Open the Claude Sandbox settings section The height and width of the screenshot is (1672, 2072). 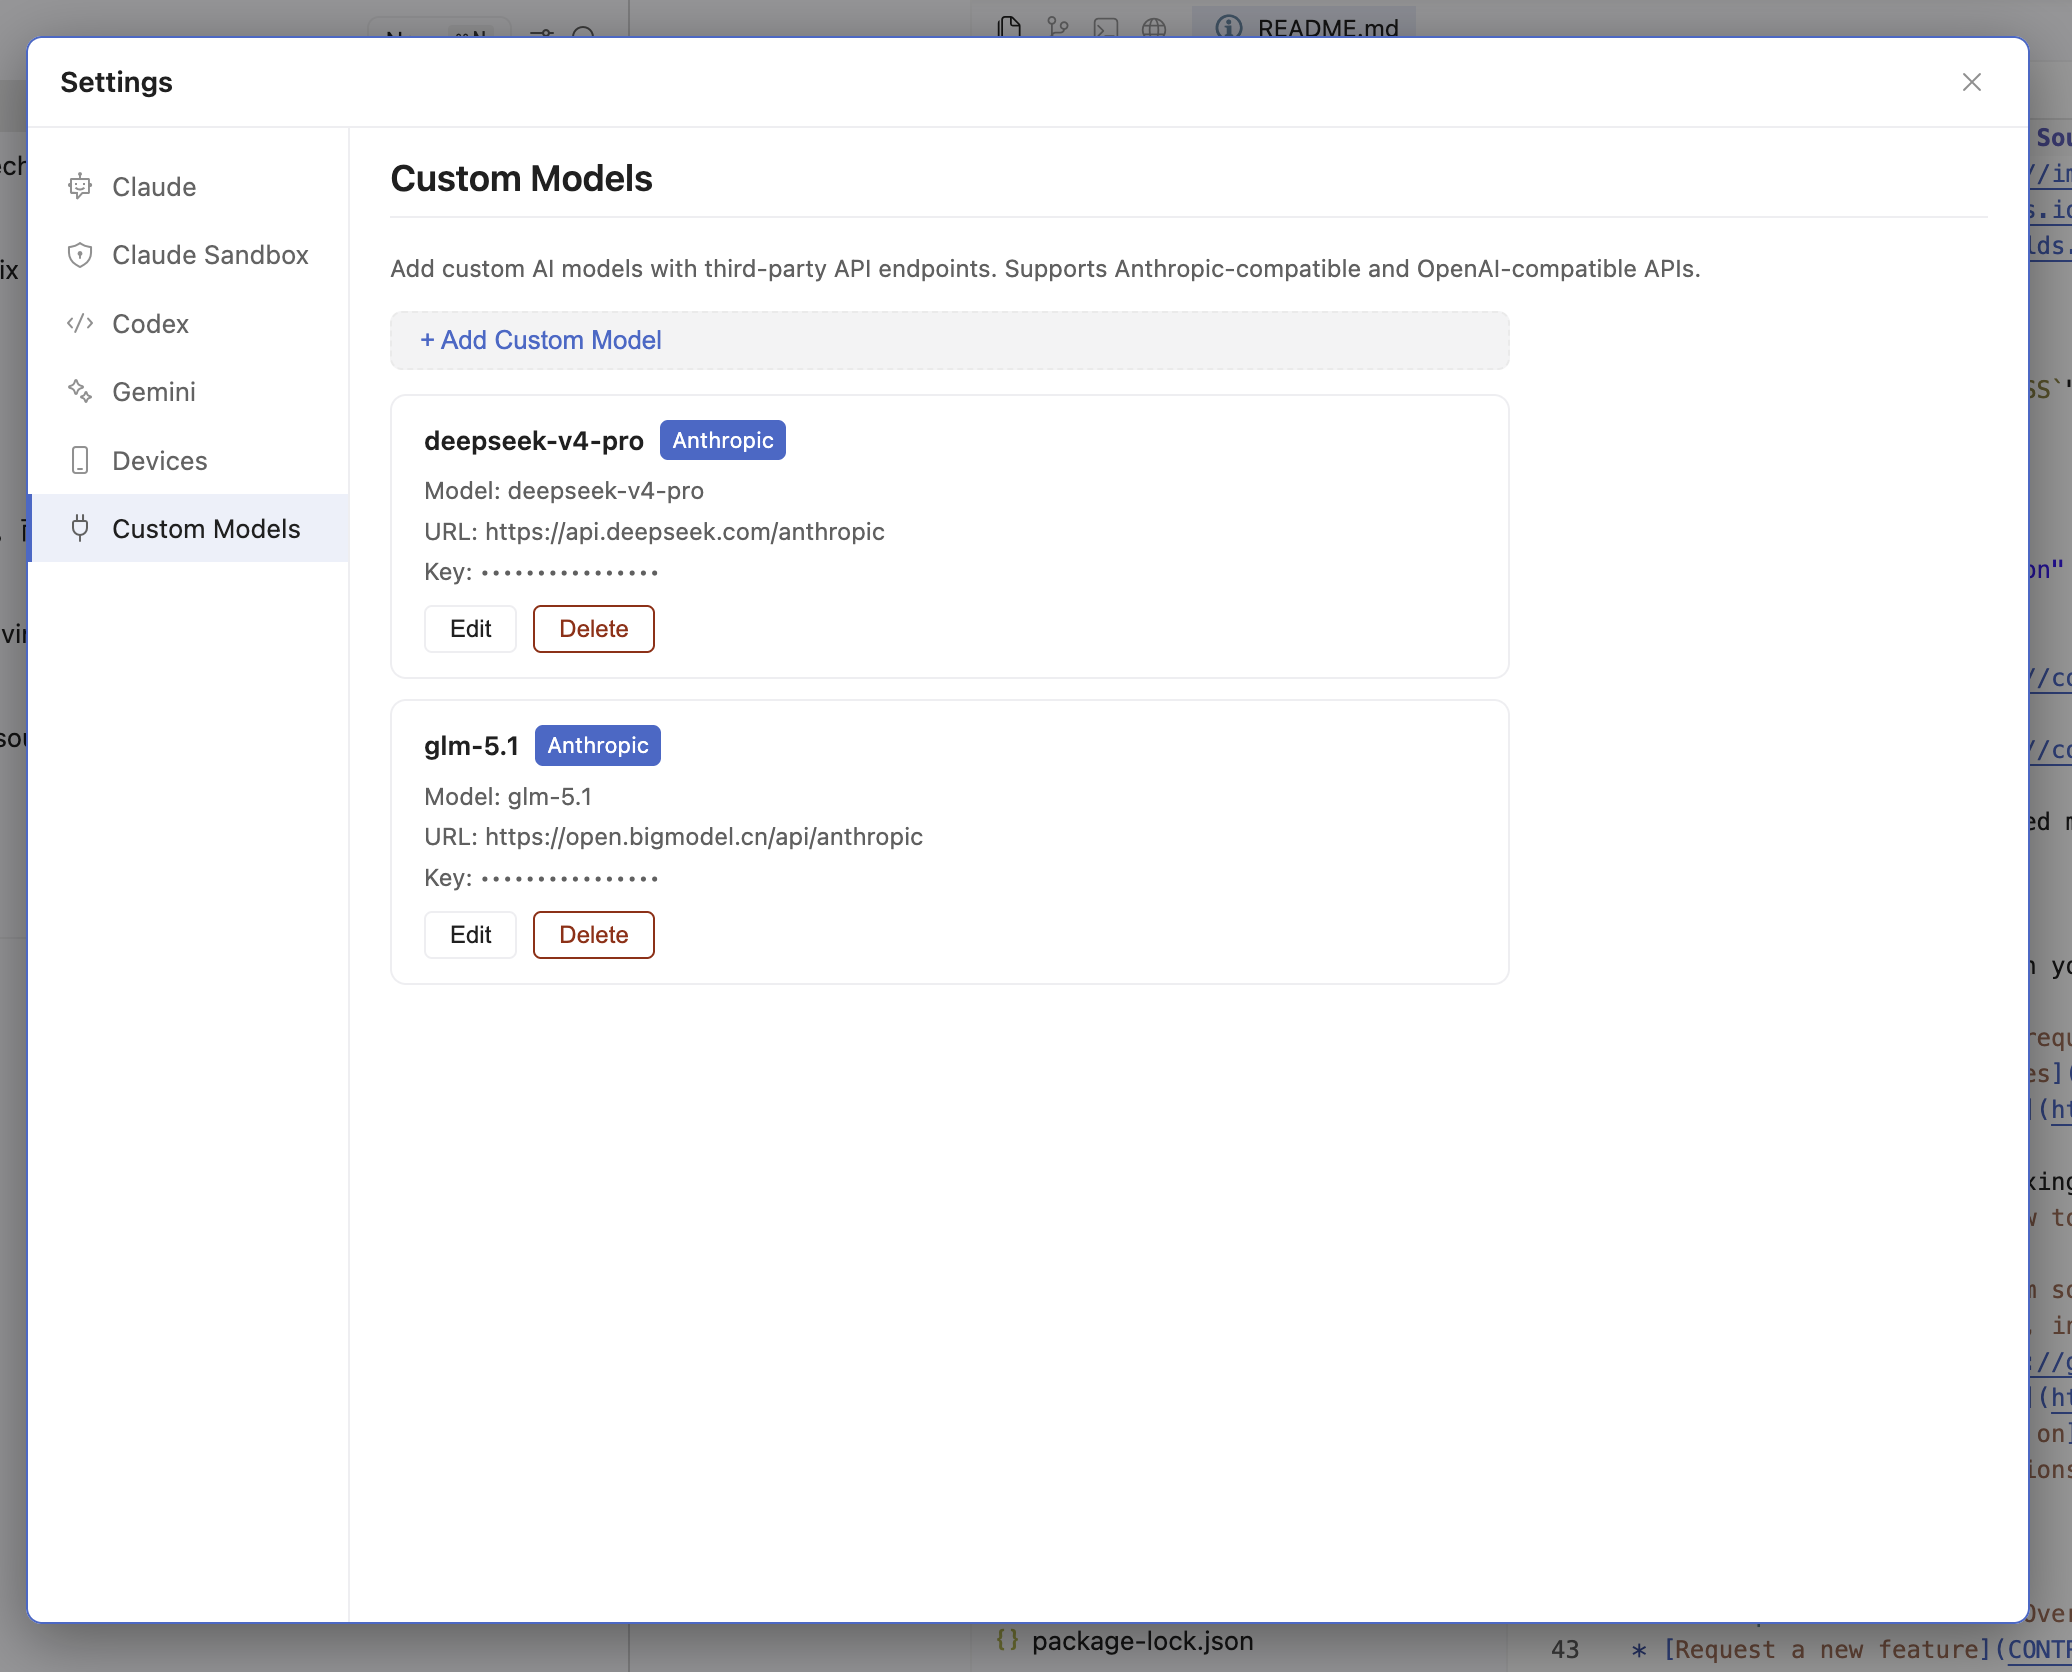pyautogui.click(x=188, y=255)
